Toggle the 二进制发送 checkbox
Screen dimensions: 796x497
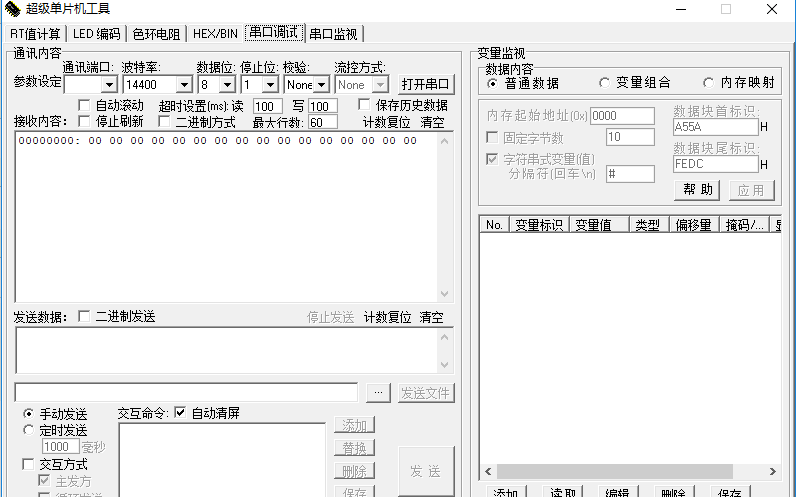click(84, 316)
